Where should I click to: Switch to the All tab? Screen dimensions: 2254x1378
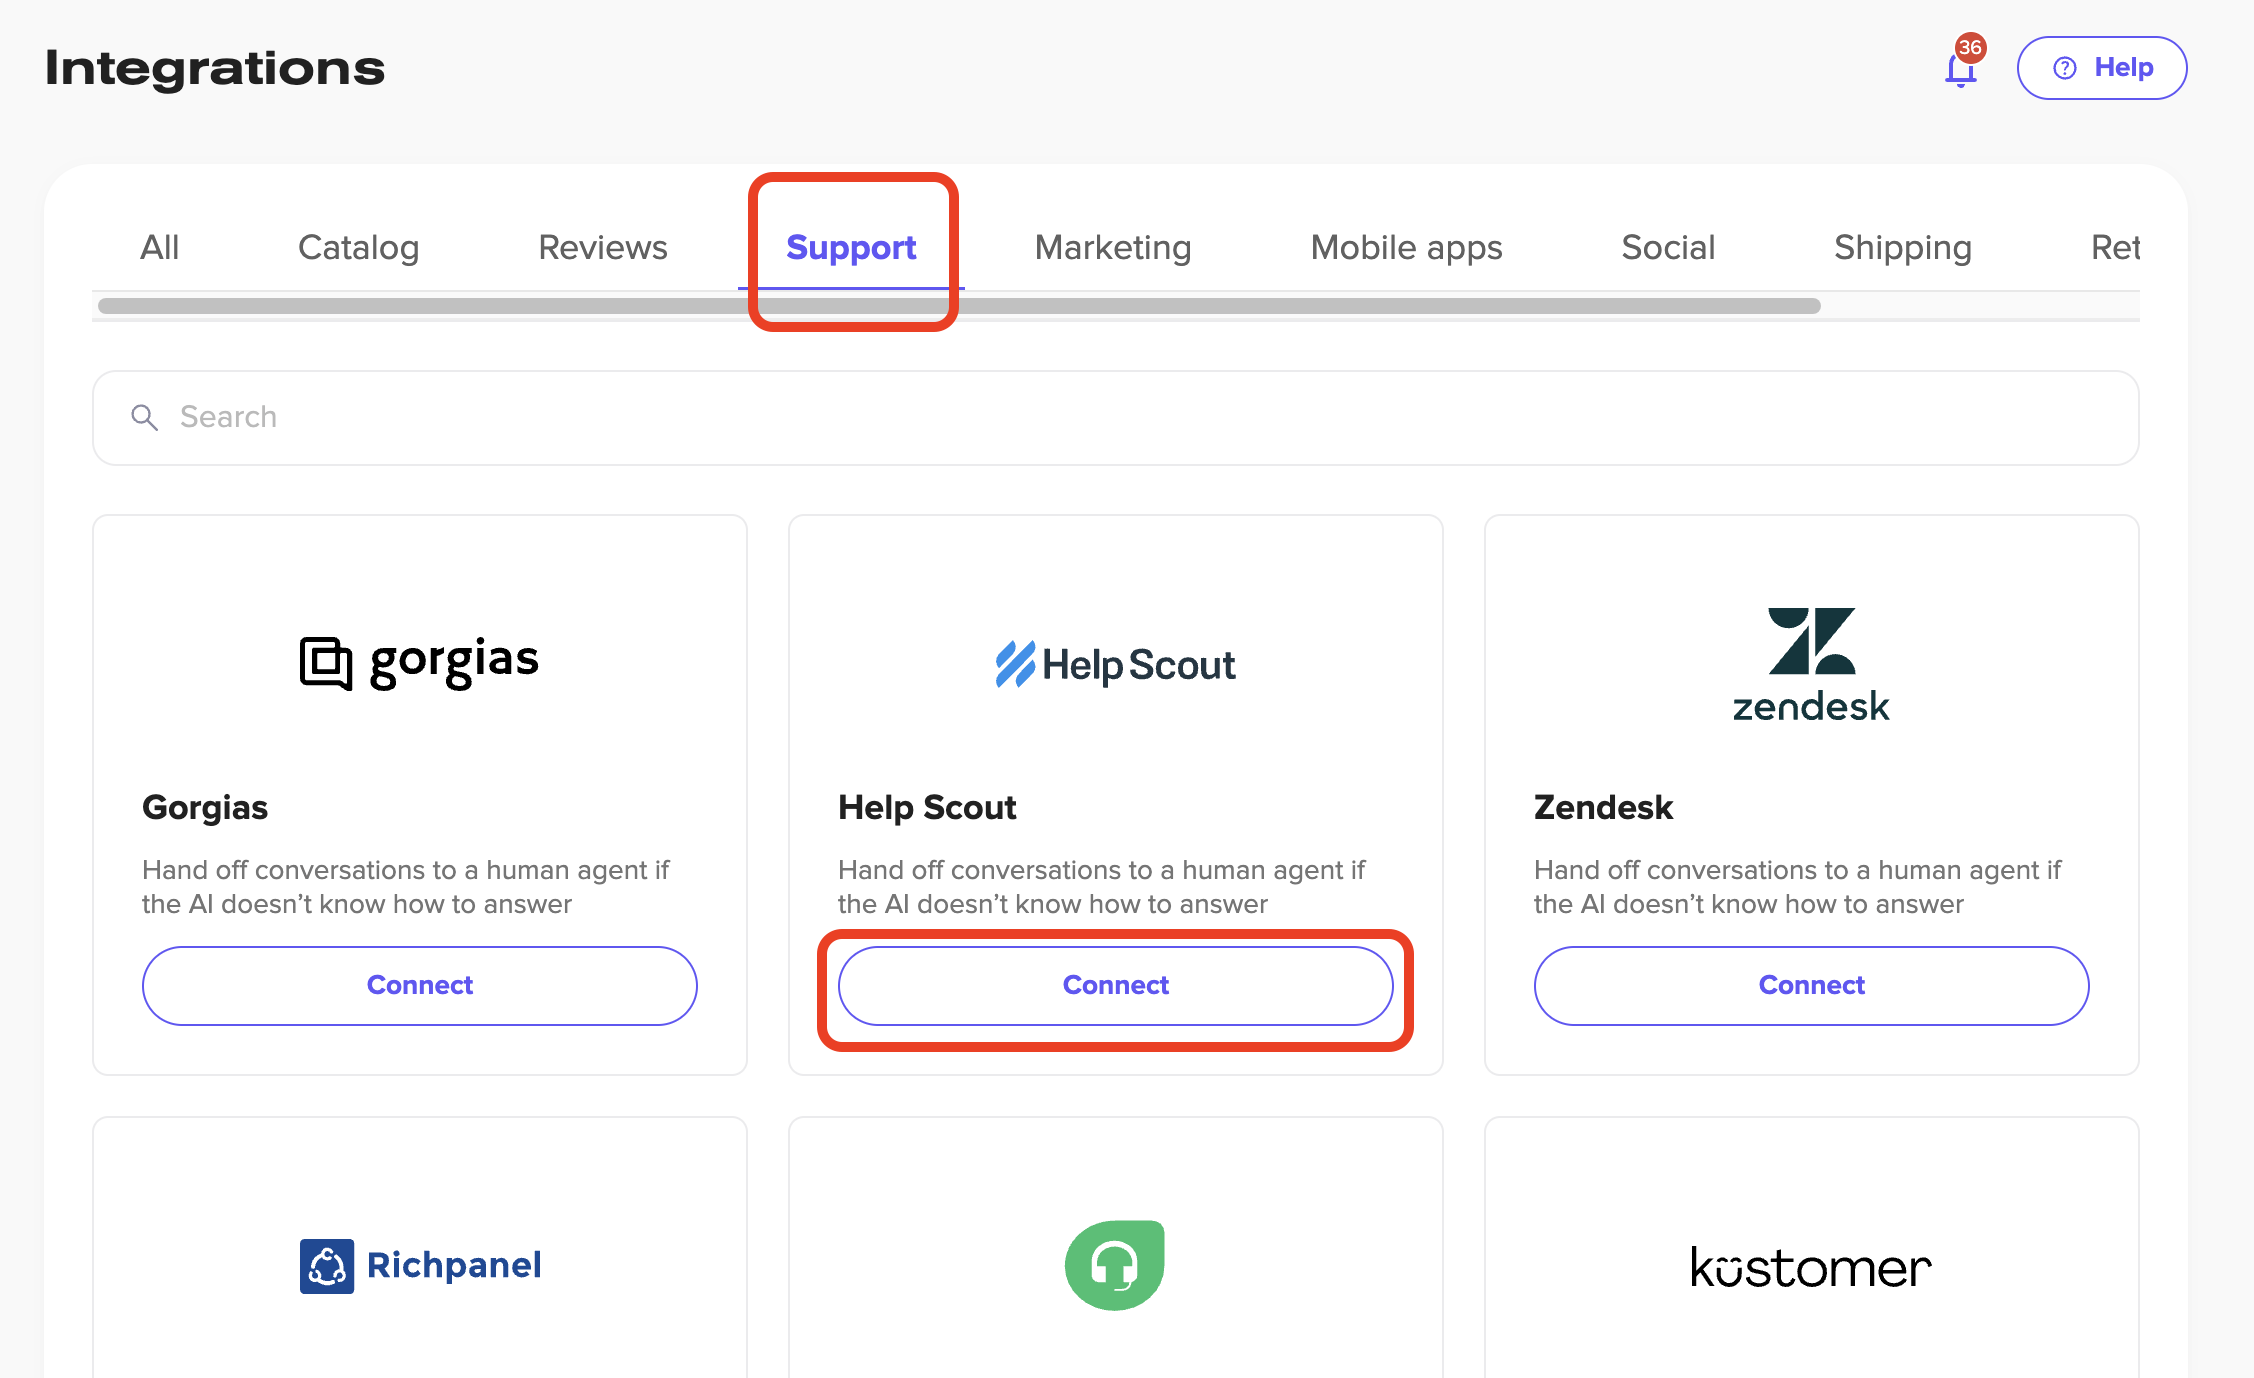160,247
